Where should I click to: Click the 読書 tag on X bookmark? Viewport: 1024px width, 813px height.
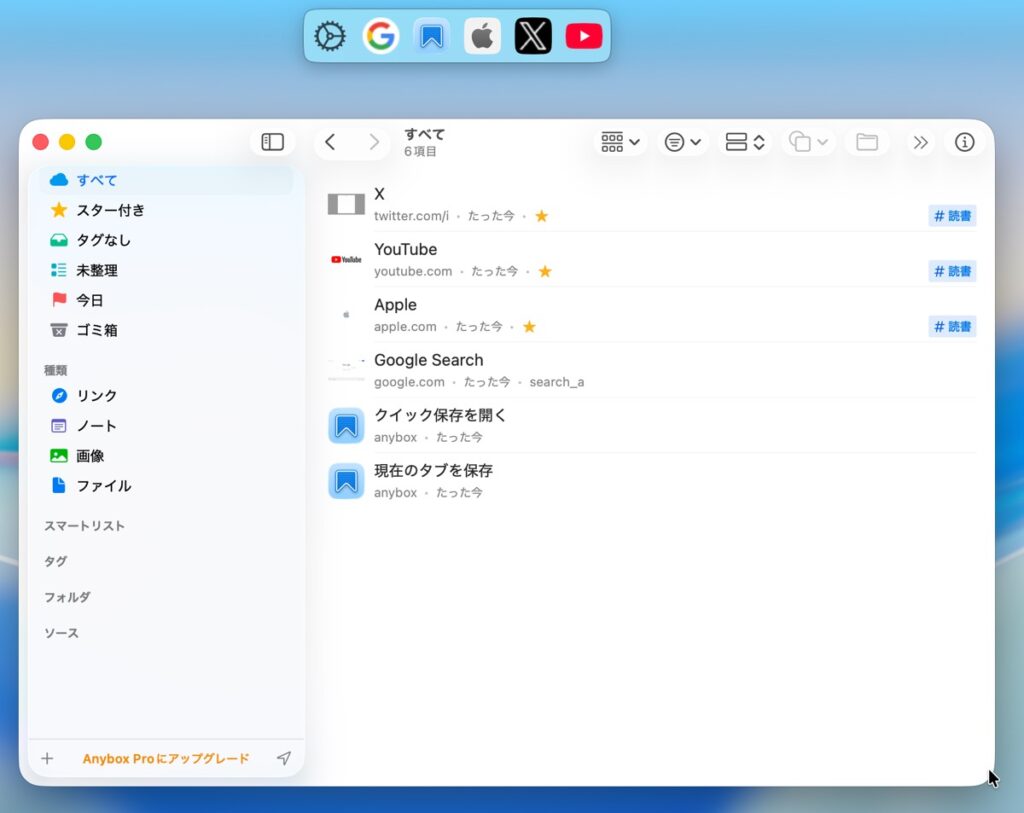(x=952, y=216)
